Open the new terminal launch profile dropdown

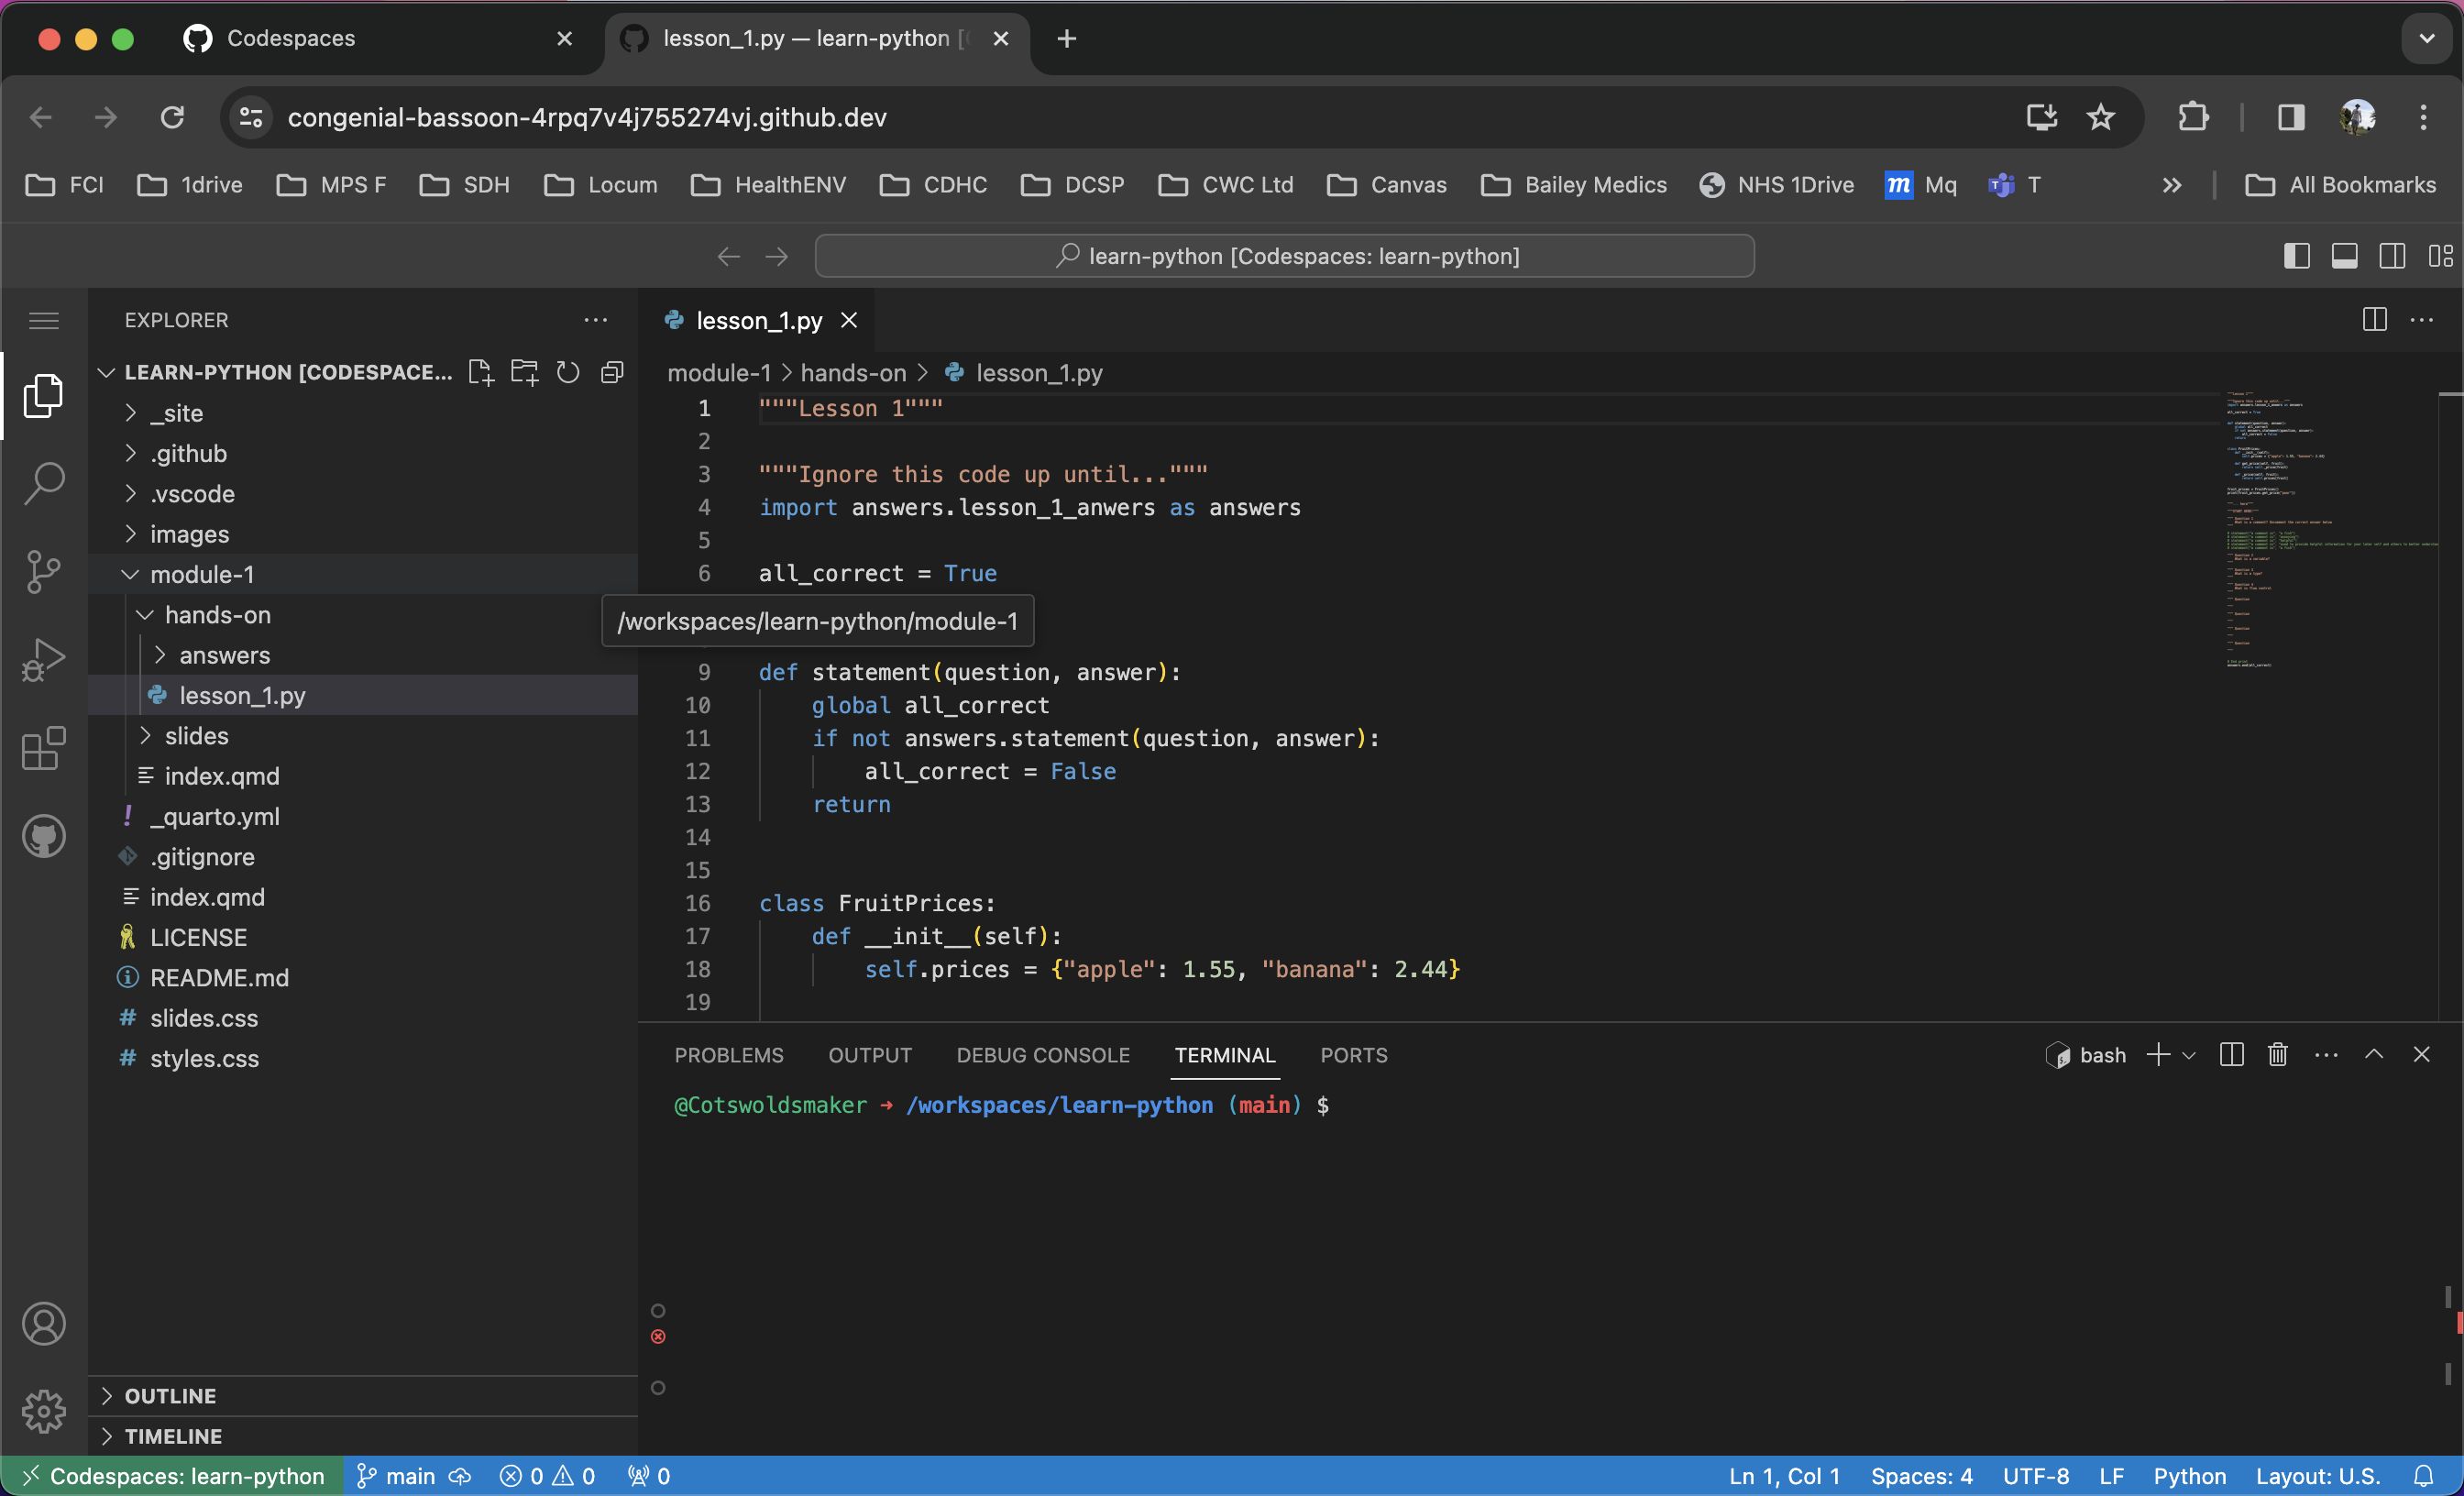2189,1055
